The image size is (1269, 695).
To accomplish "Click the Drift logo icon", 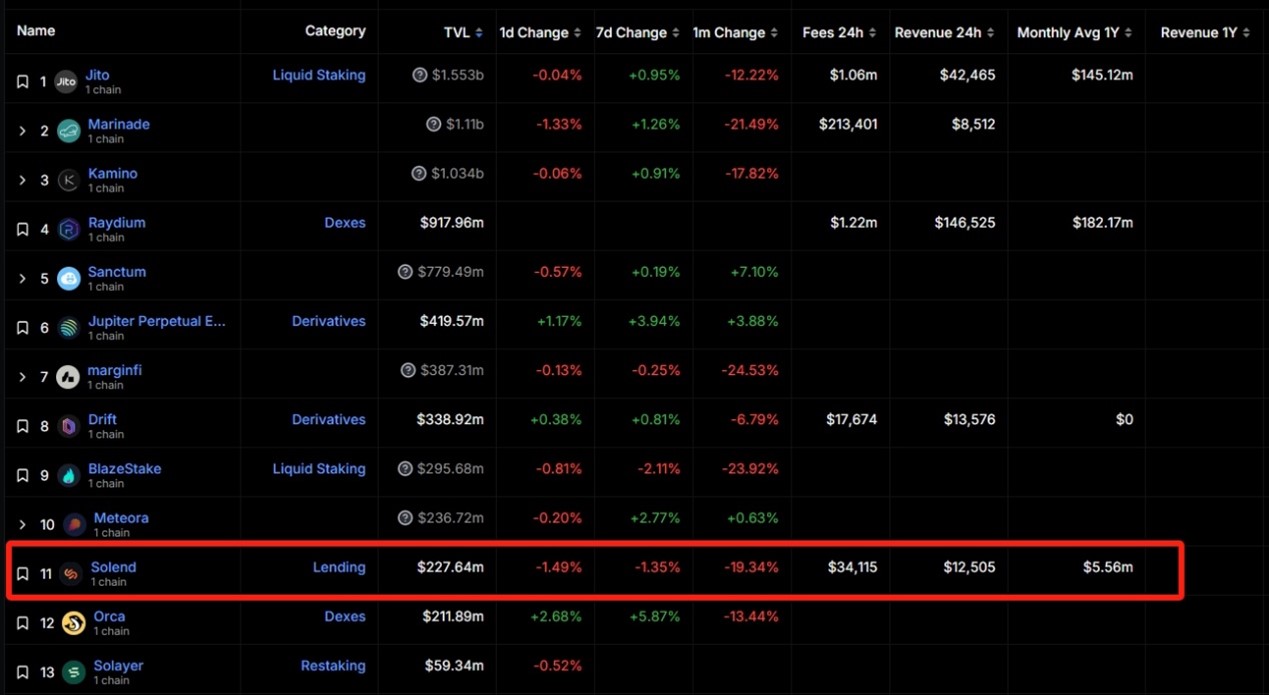I will 68,426.
